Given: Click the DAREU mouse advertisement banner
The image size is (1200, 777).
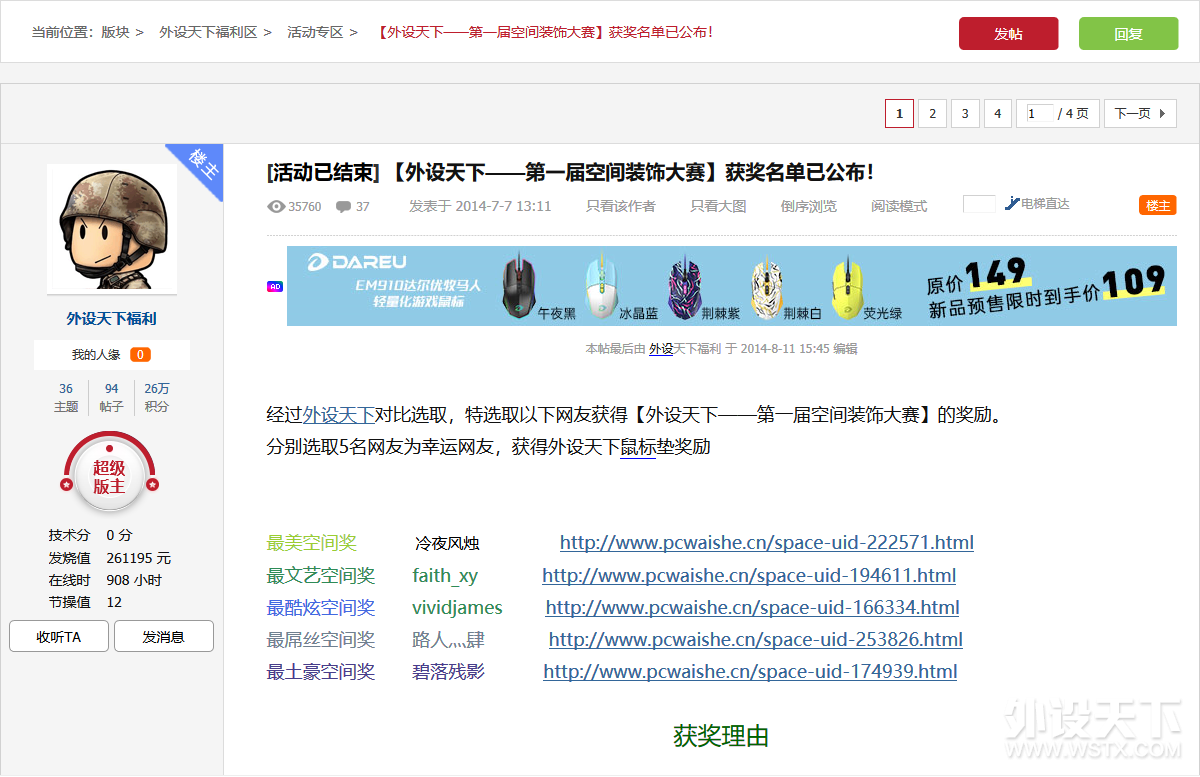Looking at the screenshot, I should [x=731, y=286].
